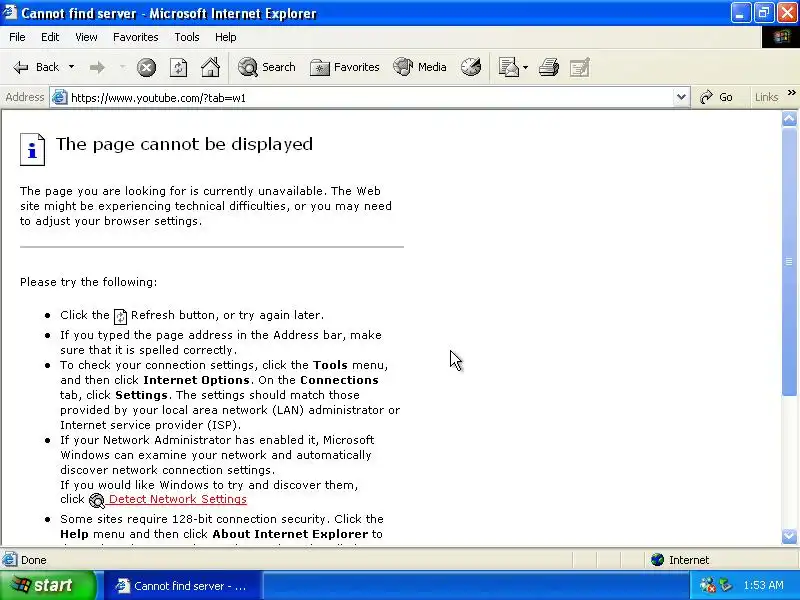The width and height of the screenshot is (800, 600).
Task: Open the Edit menu
Action: pos(50,37)
